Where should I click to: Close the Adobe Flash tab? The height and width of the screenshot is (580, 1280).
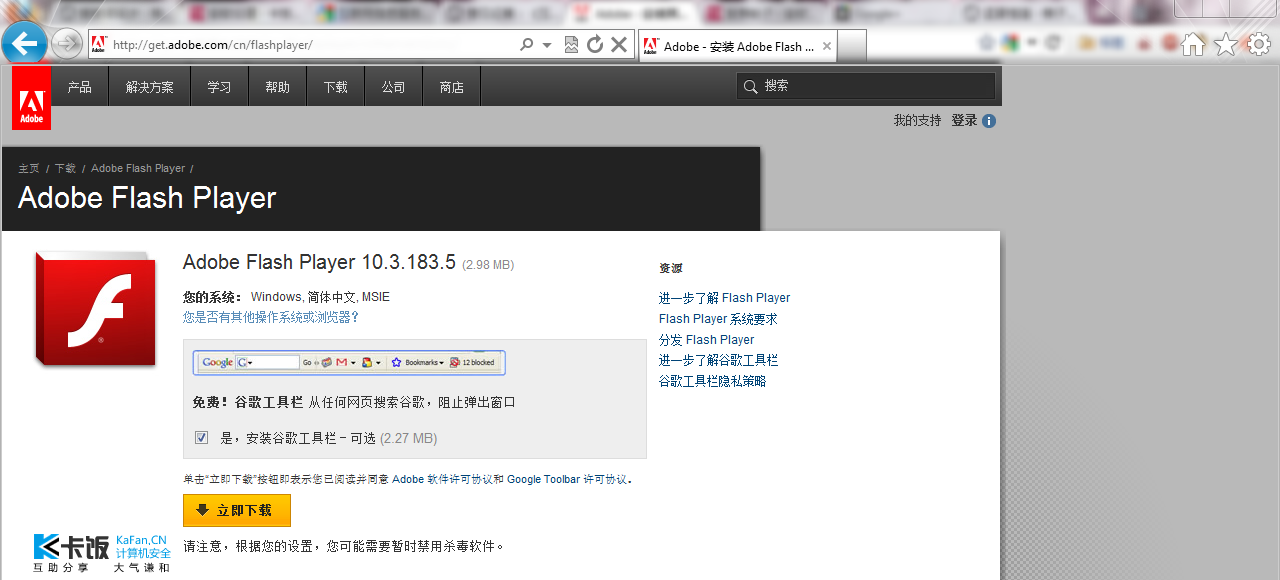pyautogui.click(x=827, y=46)
